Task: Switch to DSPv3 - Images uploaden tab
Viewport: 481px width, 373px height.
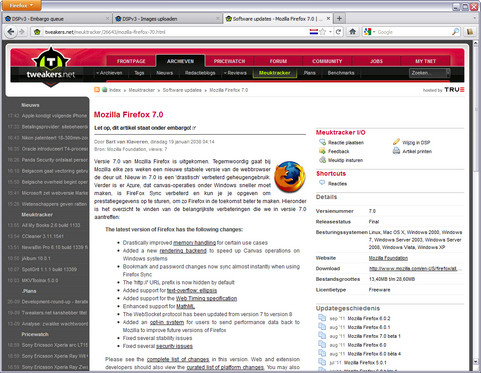Action: [x=168, y=19]
